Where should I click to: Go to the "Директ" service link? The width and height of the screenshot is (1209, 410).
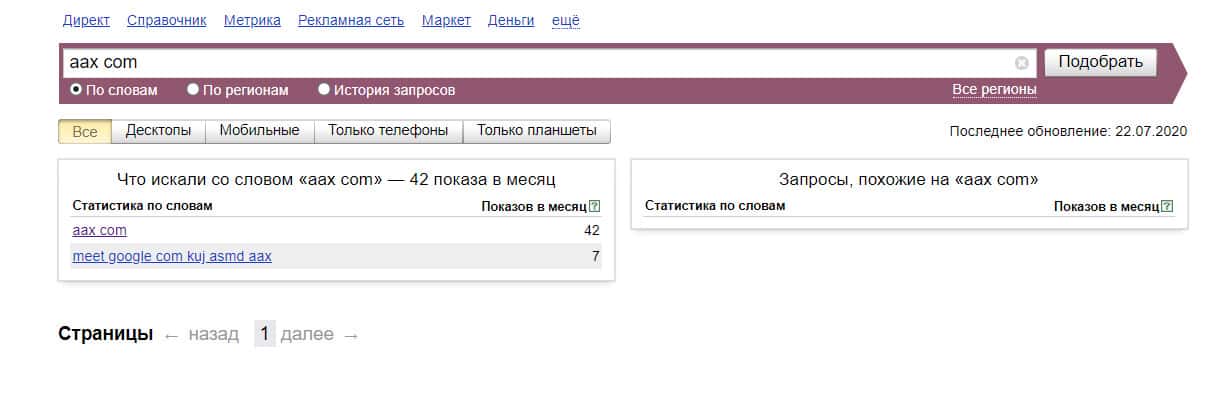click(86, 20)
